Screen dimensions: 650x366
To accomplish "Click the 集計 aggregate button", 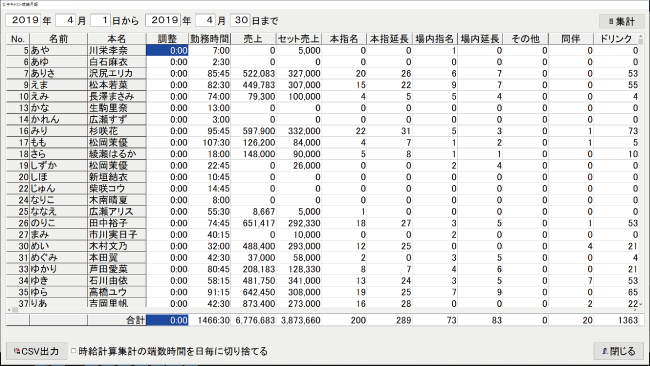I will (621, 21).
